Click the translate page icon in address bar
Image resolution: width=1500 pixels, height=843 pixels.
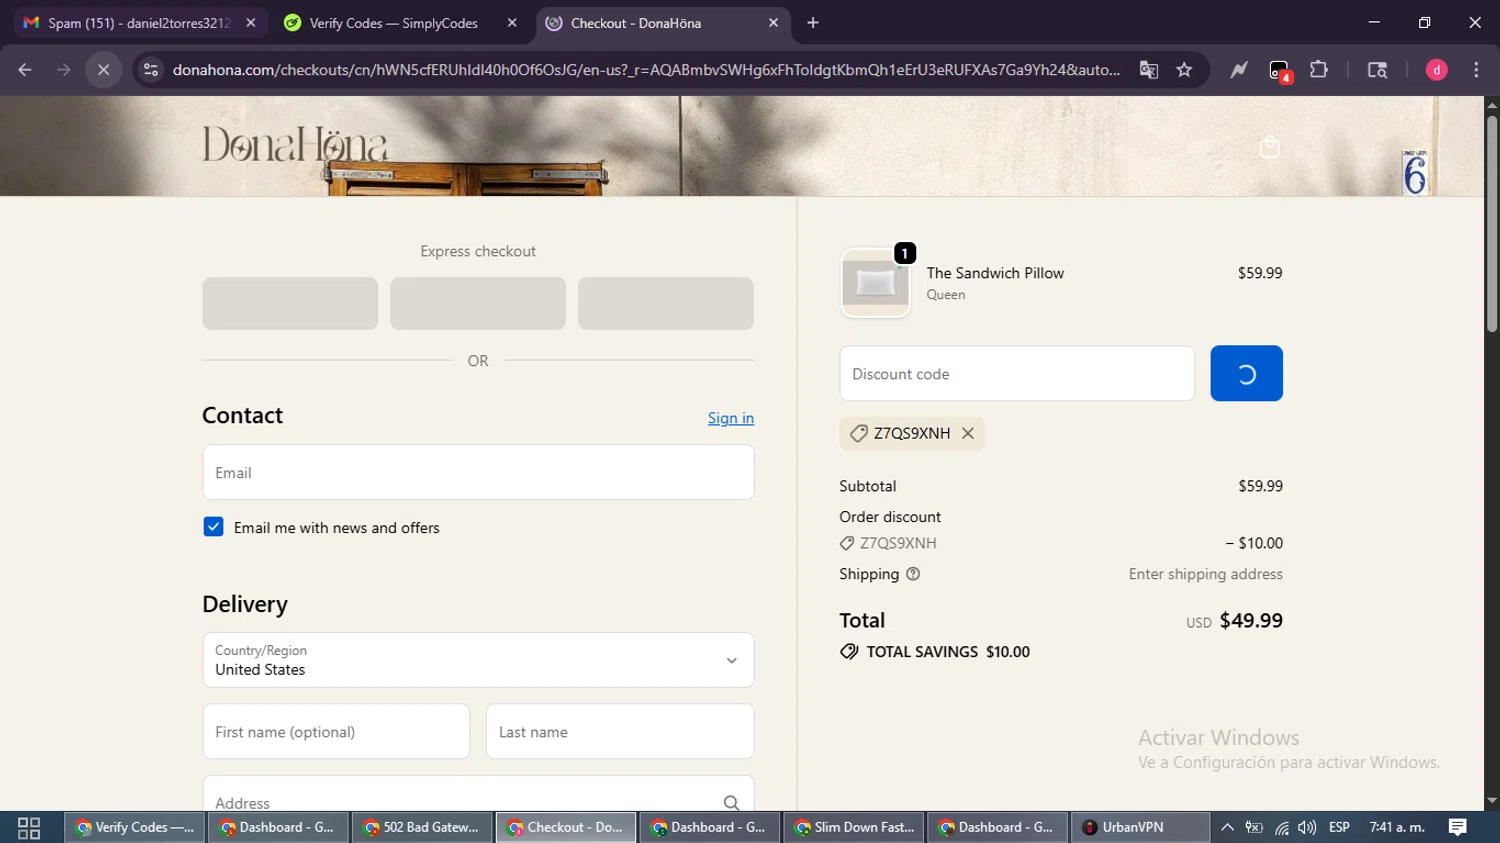tap(1149, 70)
